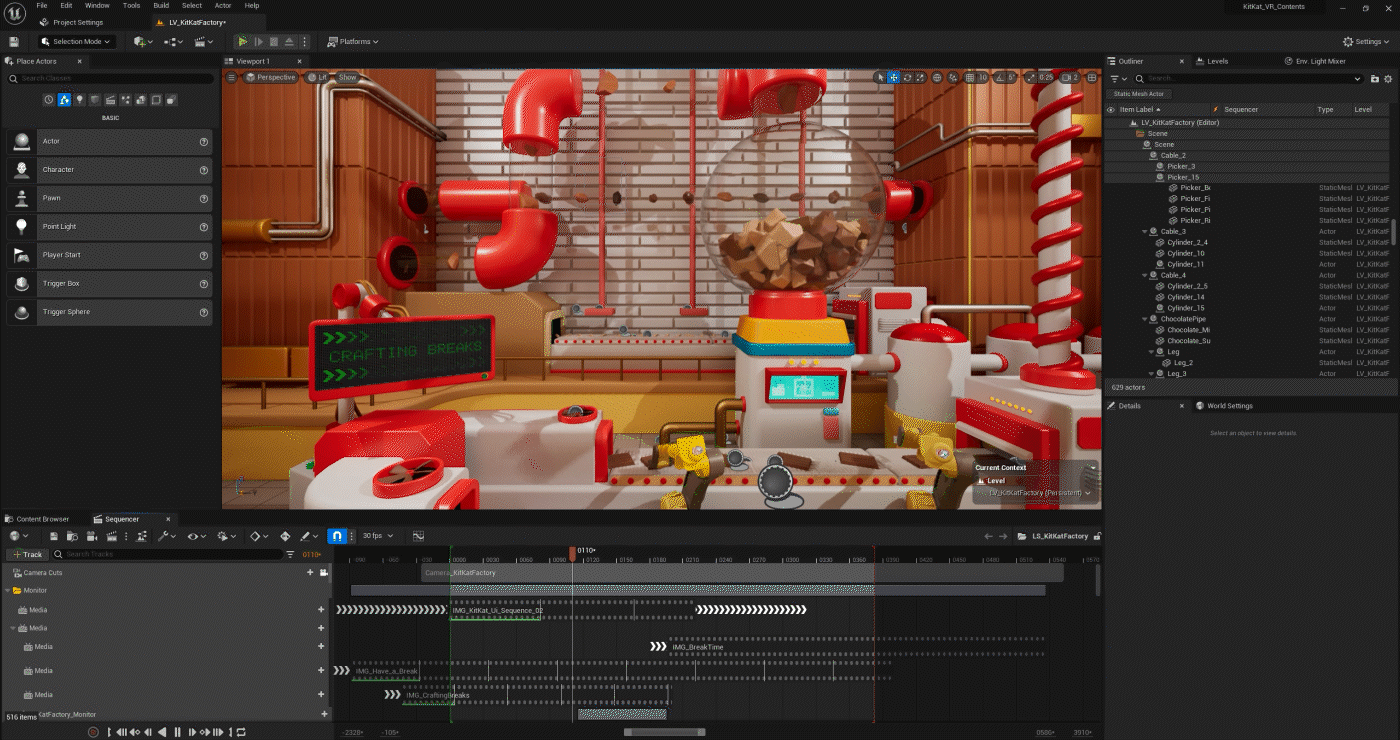Select the Recently Placed clock category
The image size is (1400, 740).
click(x=49, y=99)
